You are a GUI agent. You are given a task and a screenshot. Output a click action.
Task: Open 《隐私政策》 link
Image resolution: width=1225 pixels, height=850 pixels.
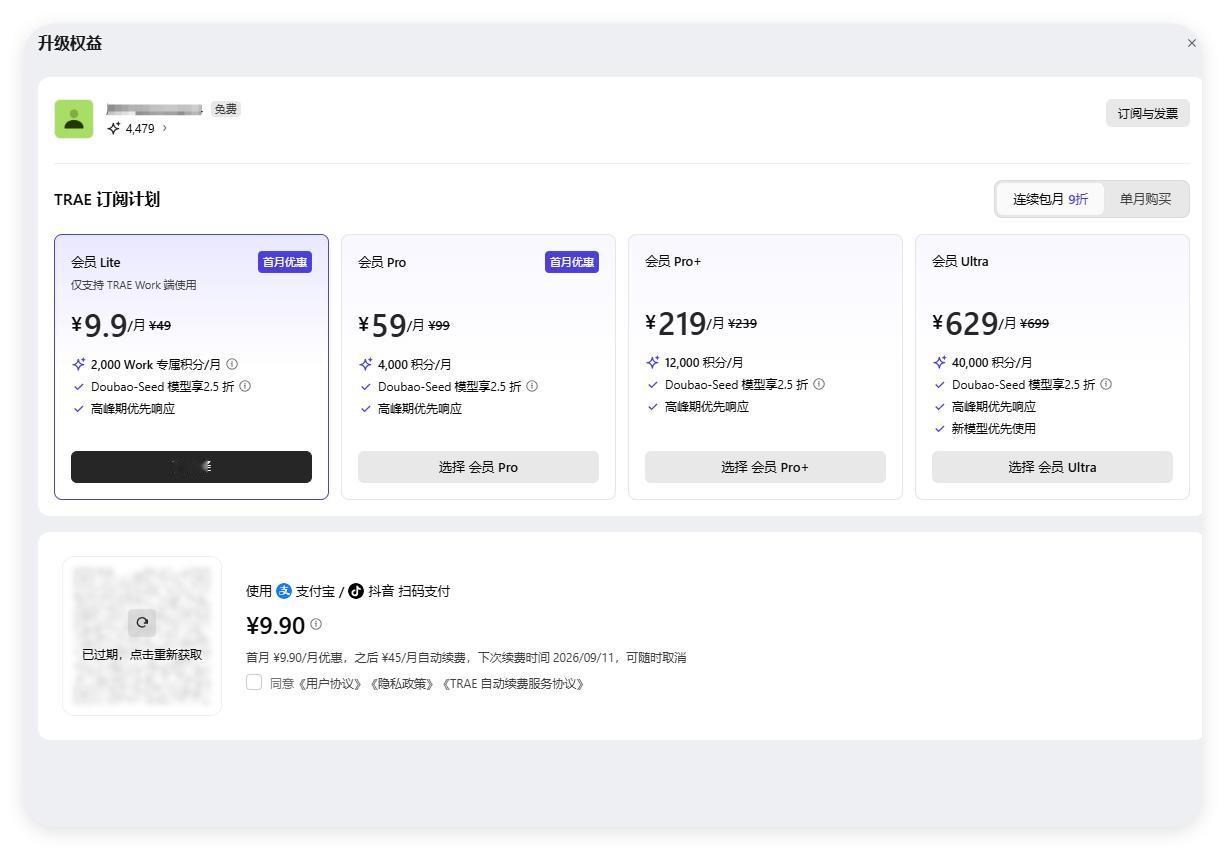401,684
